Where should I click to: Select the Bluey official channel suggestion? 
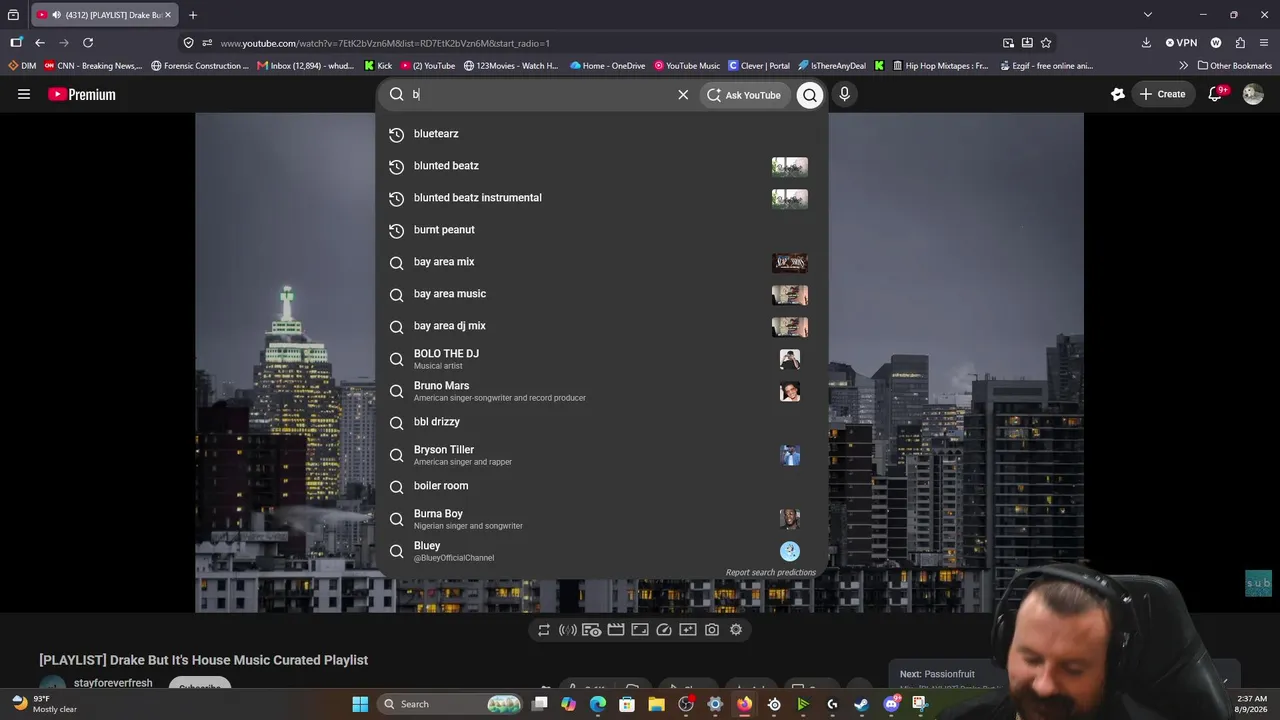601,550
